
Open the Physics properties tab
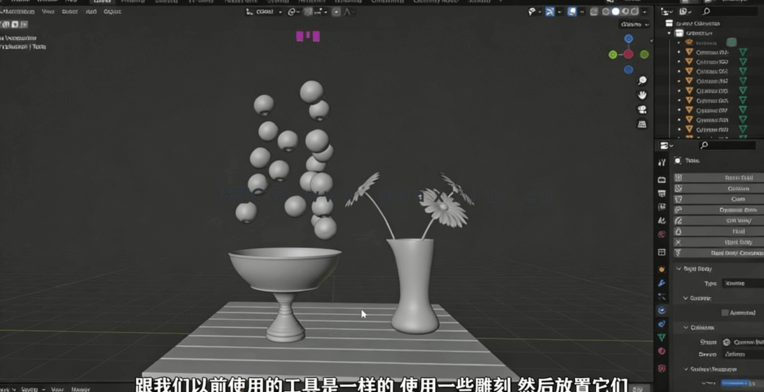661,310
